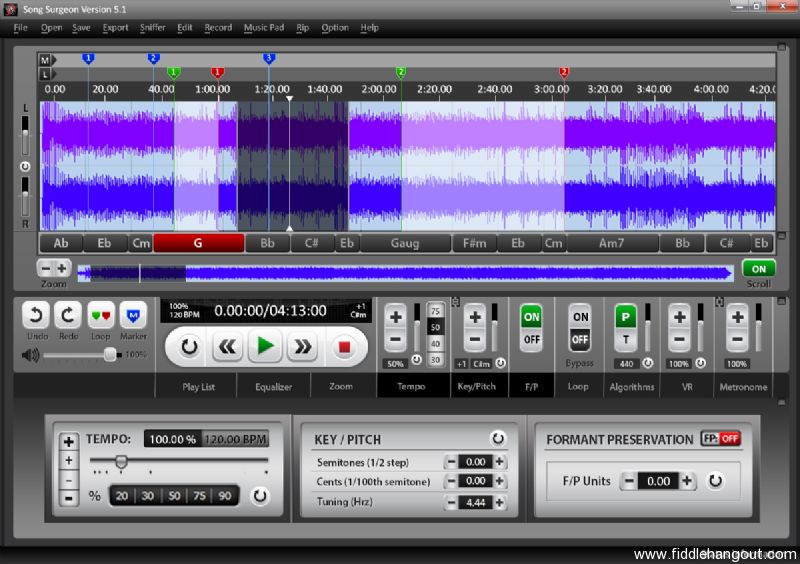The image size is (800, 564).
Task: Click the Fast Forward double-arrow button
Action: click(302, 347)
